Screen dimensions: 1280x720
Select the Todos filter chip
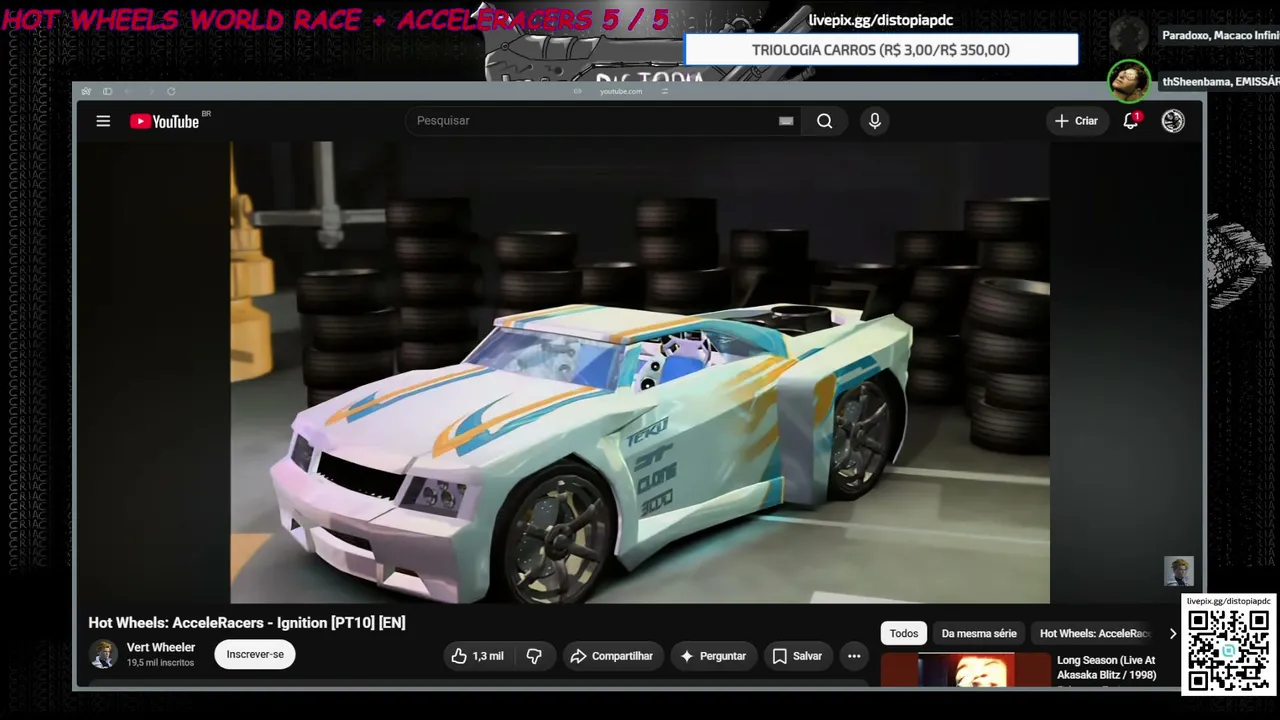click(904, 633)
